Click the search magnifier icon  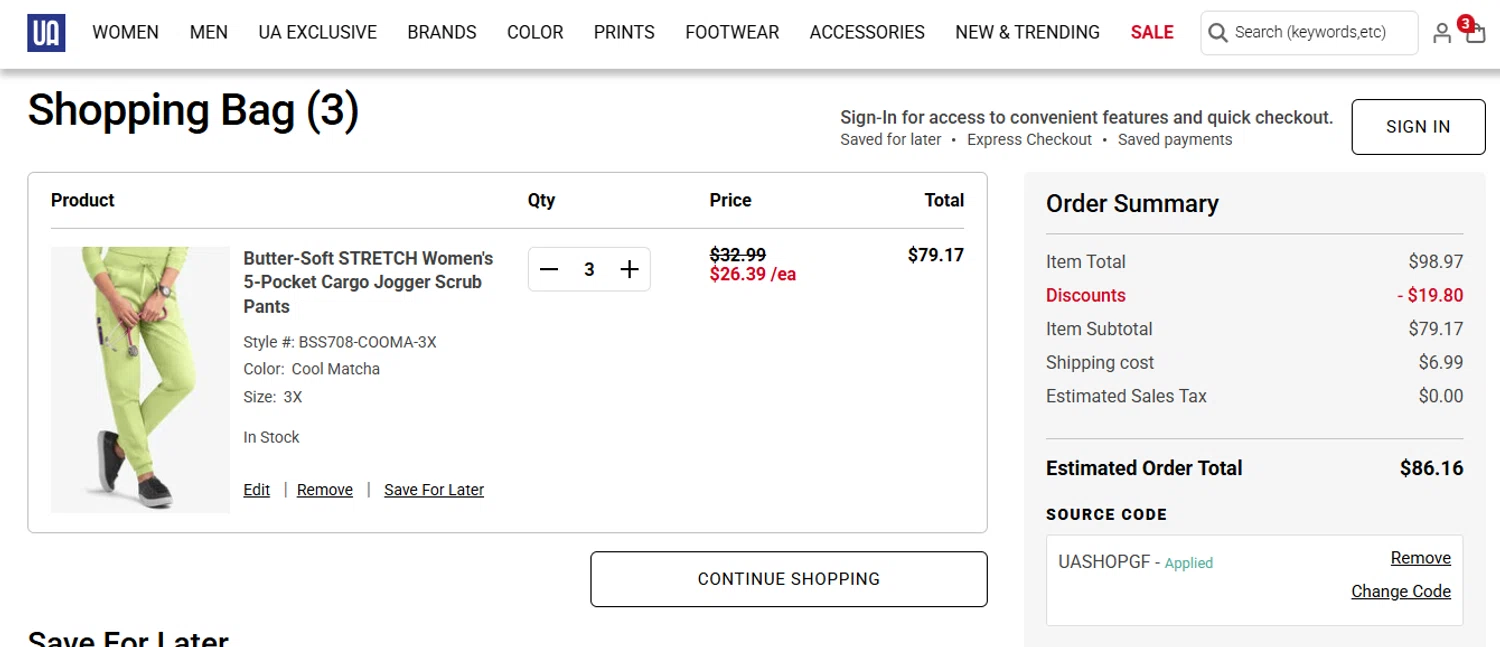(1218, 33)
